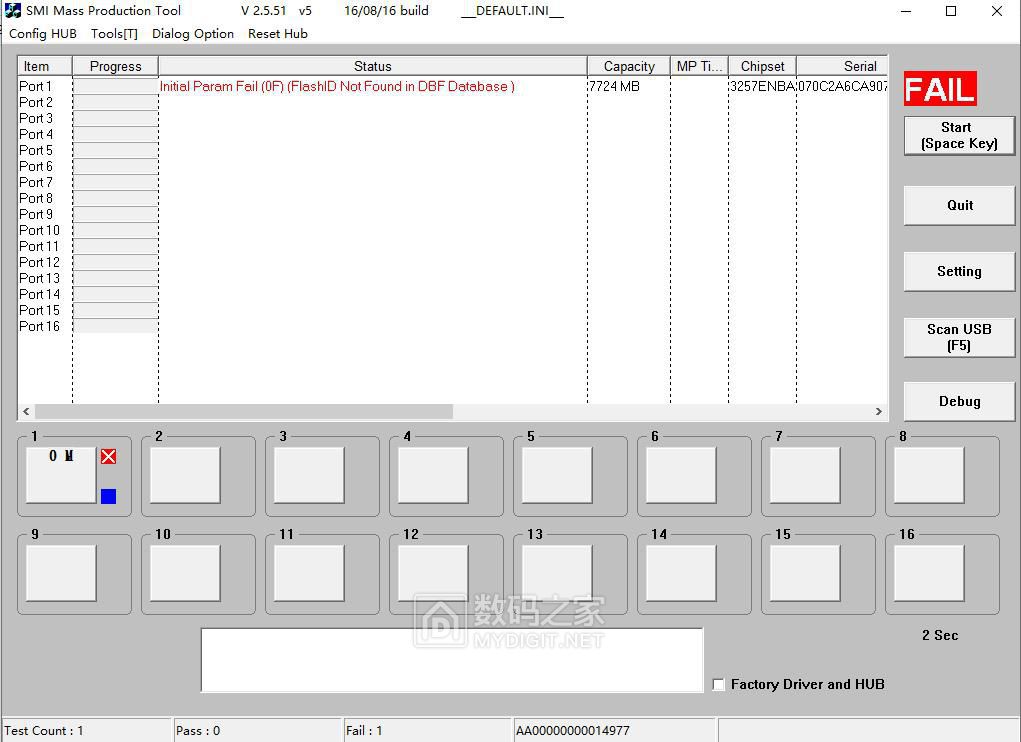Click the Pass : 0 status field

coord(258,730)
